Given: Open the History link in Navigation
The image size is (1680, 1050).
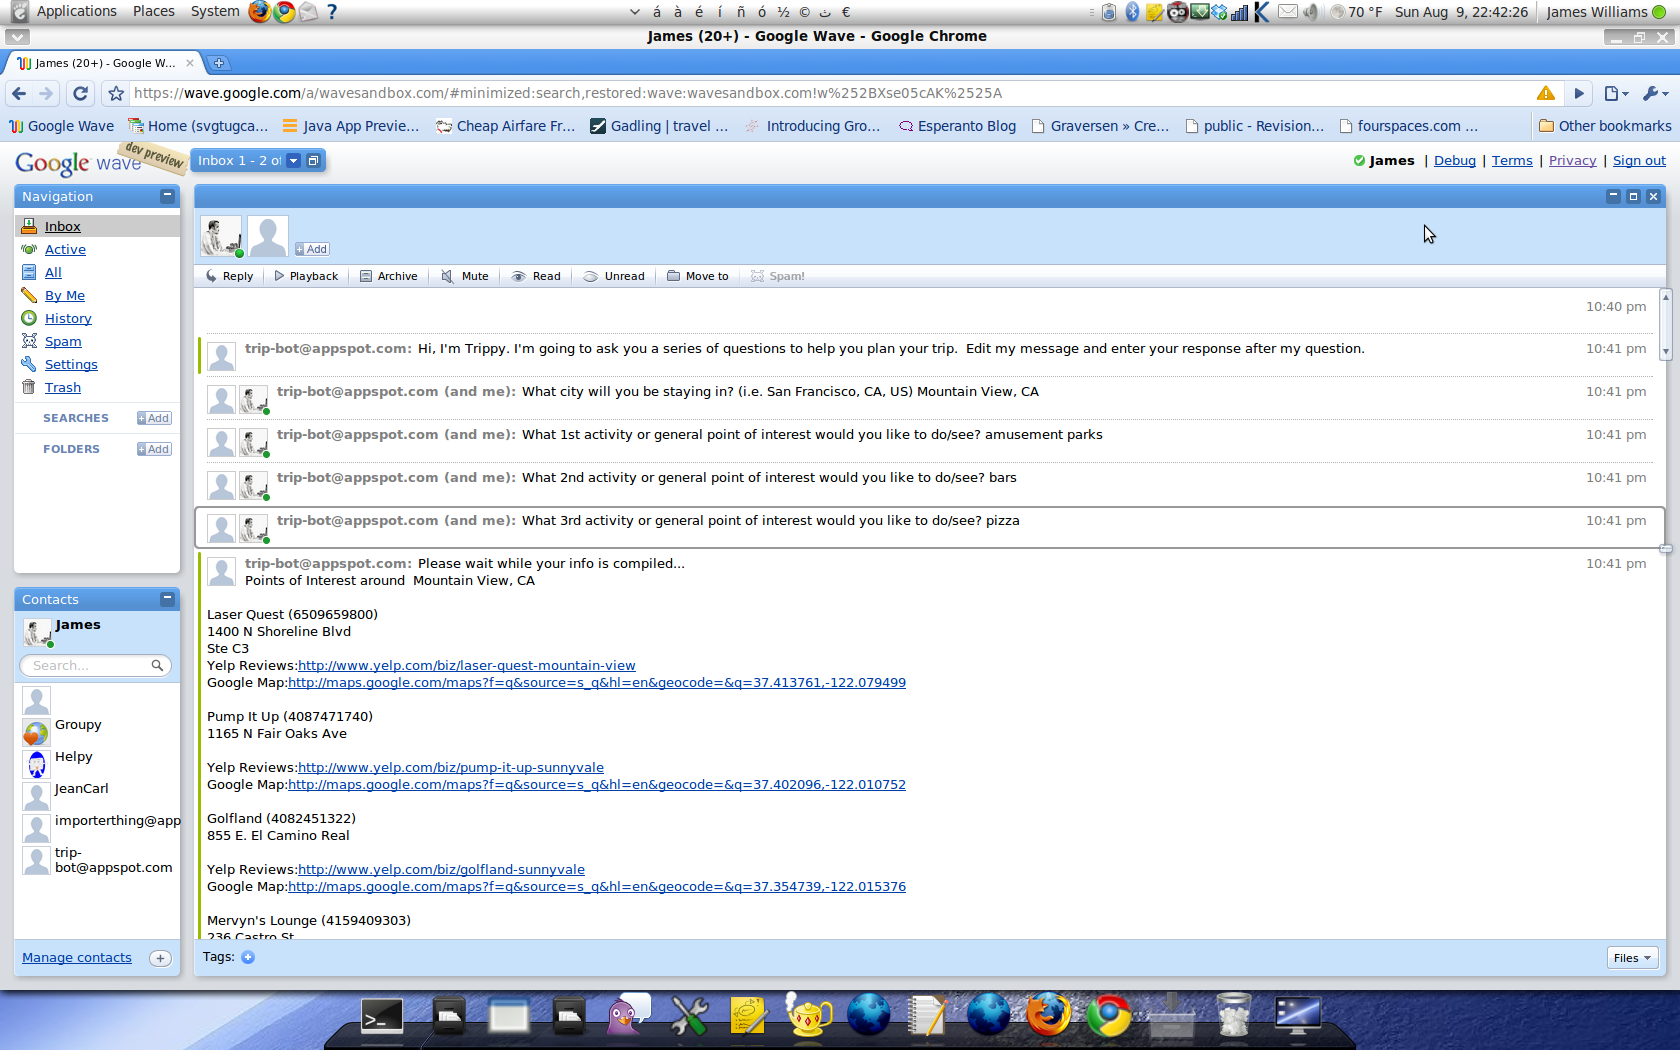Looking at the screenshot, I should [x=68, y=319].
